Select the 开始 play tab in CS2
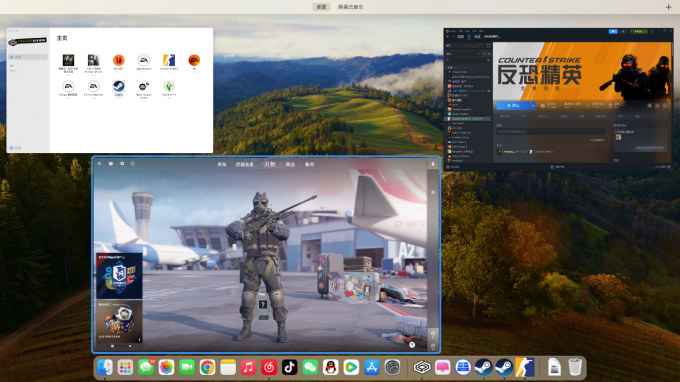 [270, 164]
